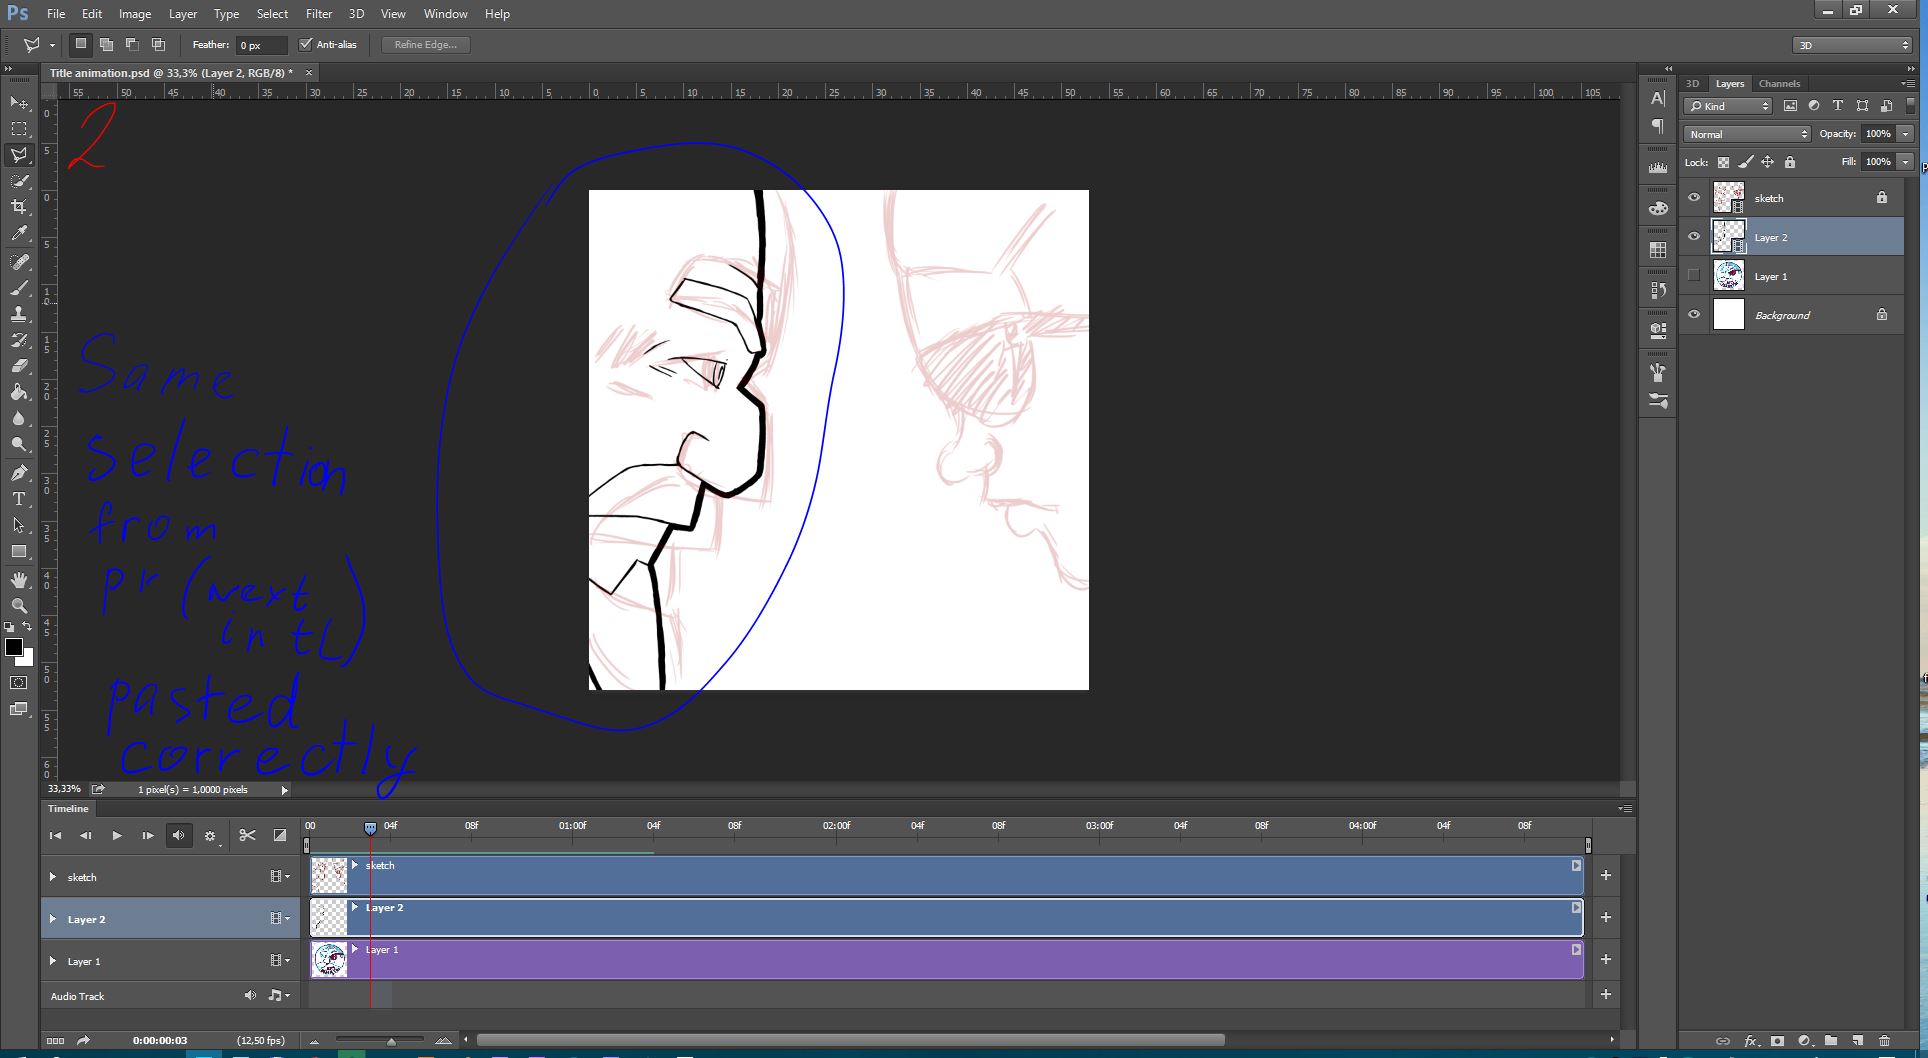
Task: Switch to the Channels tab
Action: click(1779, 83)
